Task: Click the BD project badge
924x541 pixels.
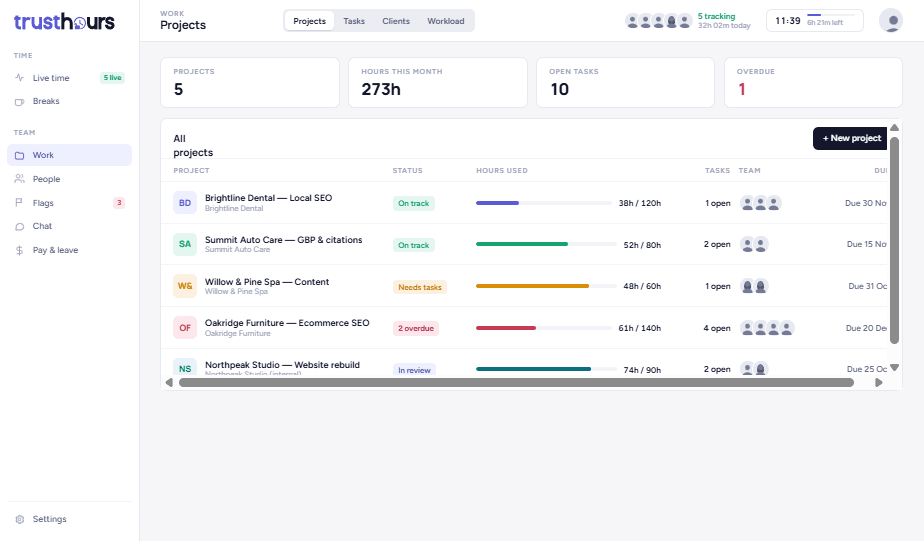Action: [184, 203]
